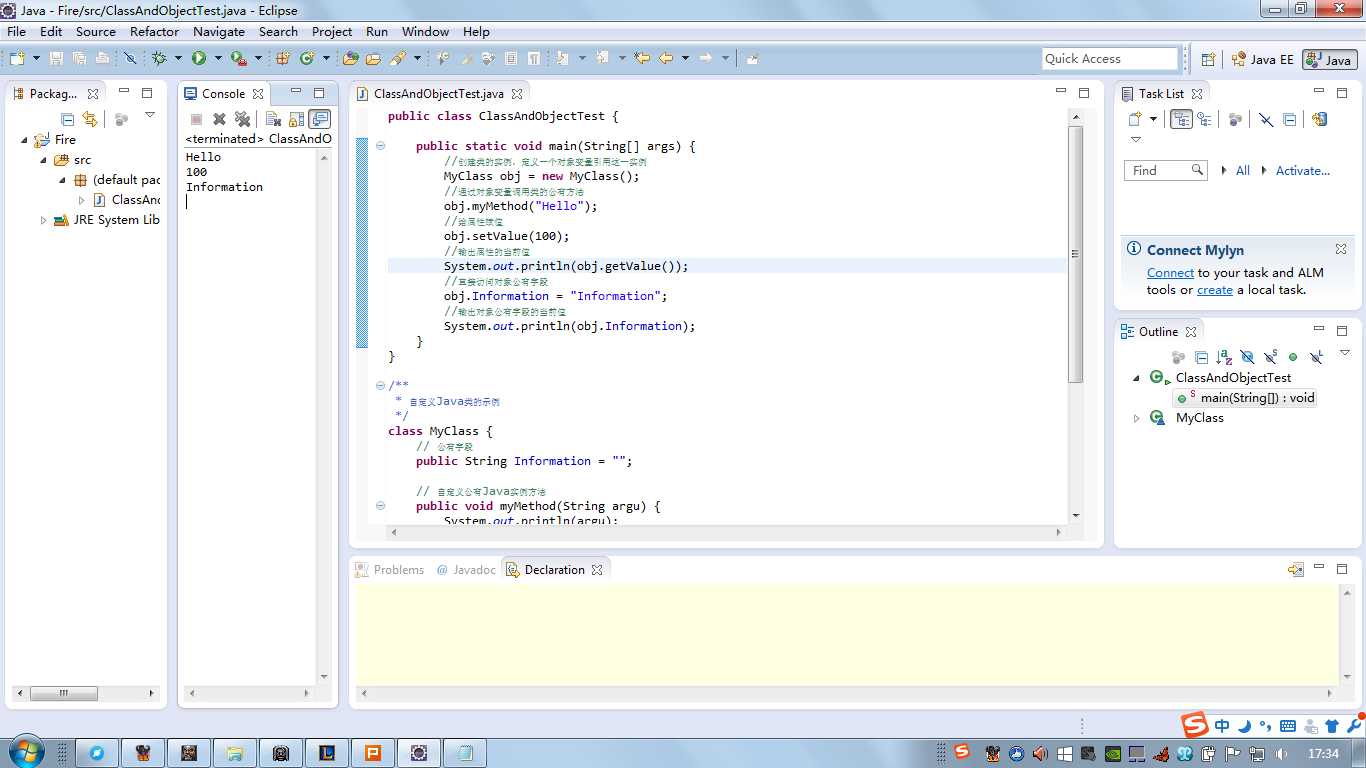
Task: Click the Open Type toolbar icon
Action: click(x=351, y=59)
